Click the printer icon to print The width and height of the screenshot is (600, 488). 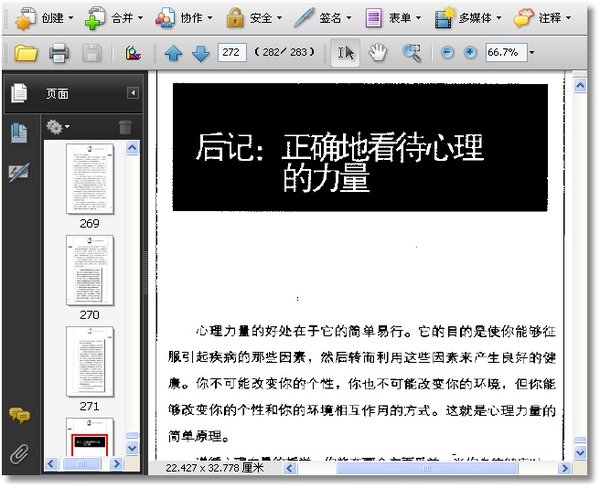(59, 53)
